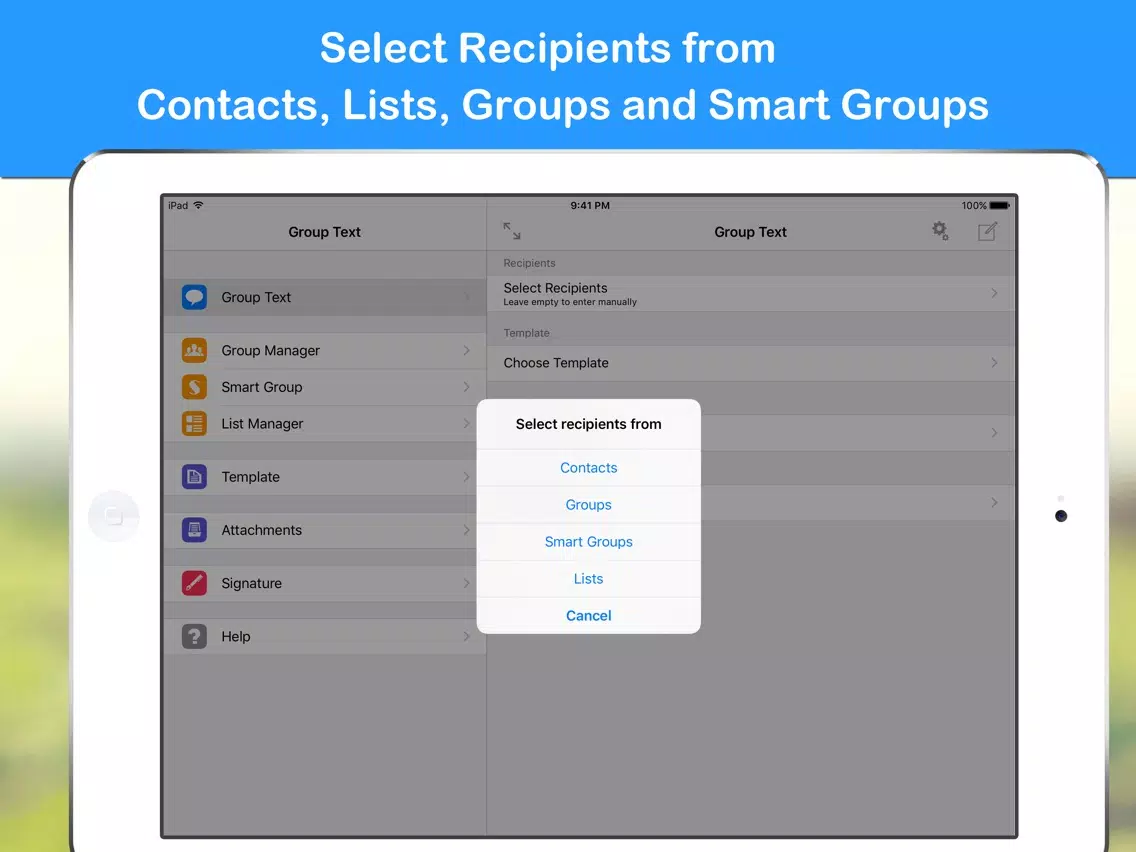Screen dimensions: 1136x852
Task: Open the Smart Group label
Action: coord(262,387)
